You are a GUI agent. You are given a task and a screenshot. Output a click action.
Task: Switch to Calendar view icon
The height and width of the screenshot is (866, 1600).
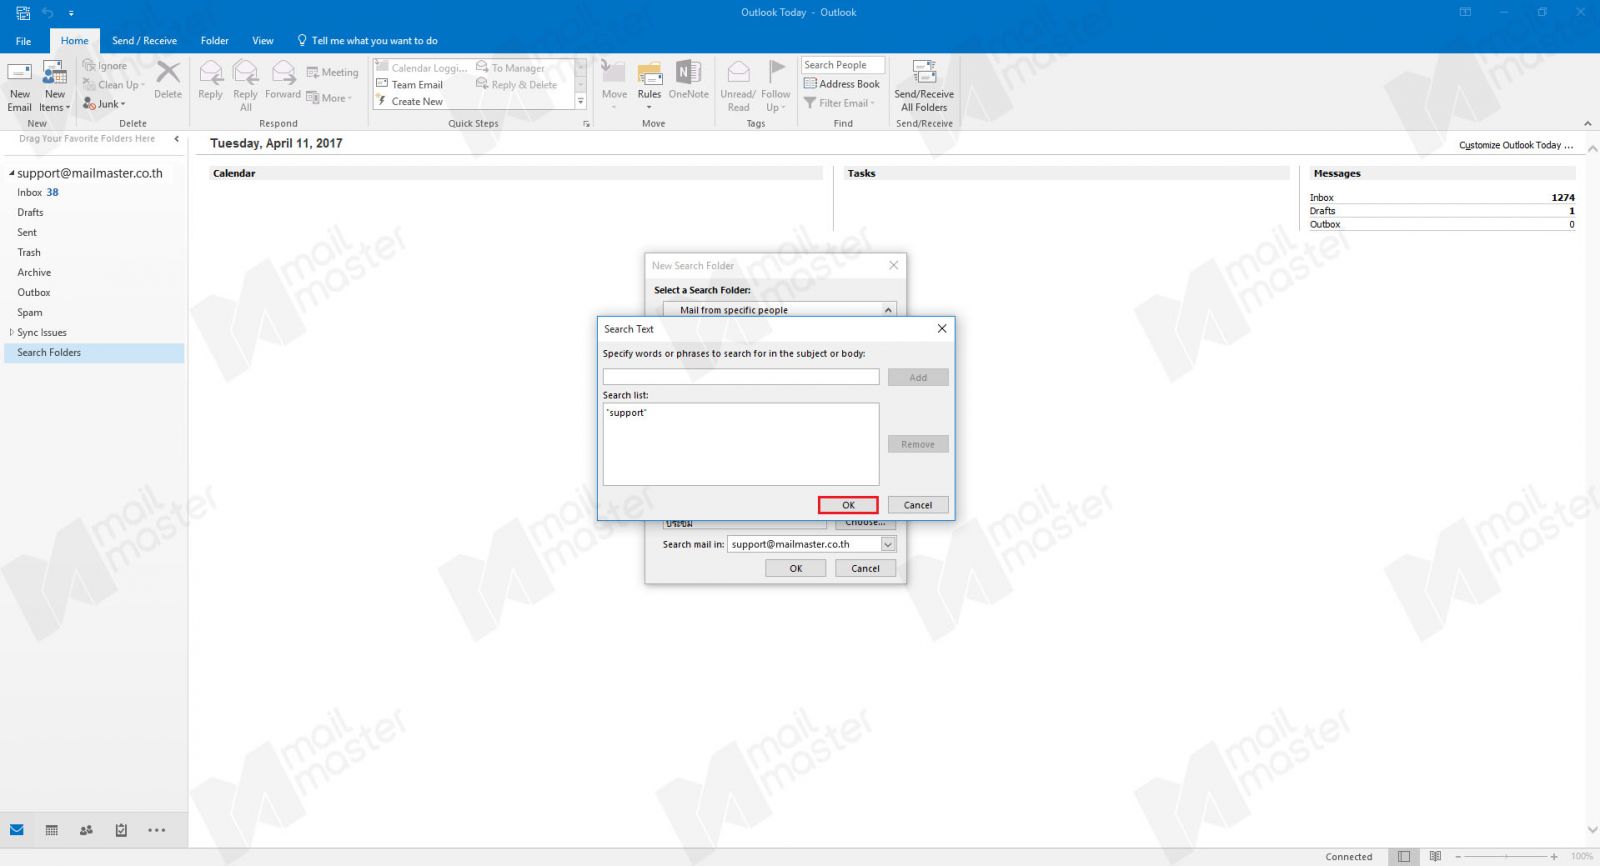[x=52, y=830]
